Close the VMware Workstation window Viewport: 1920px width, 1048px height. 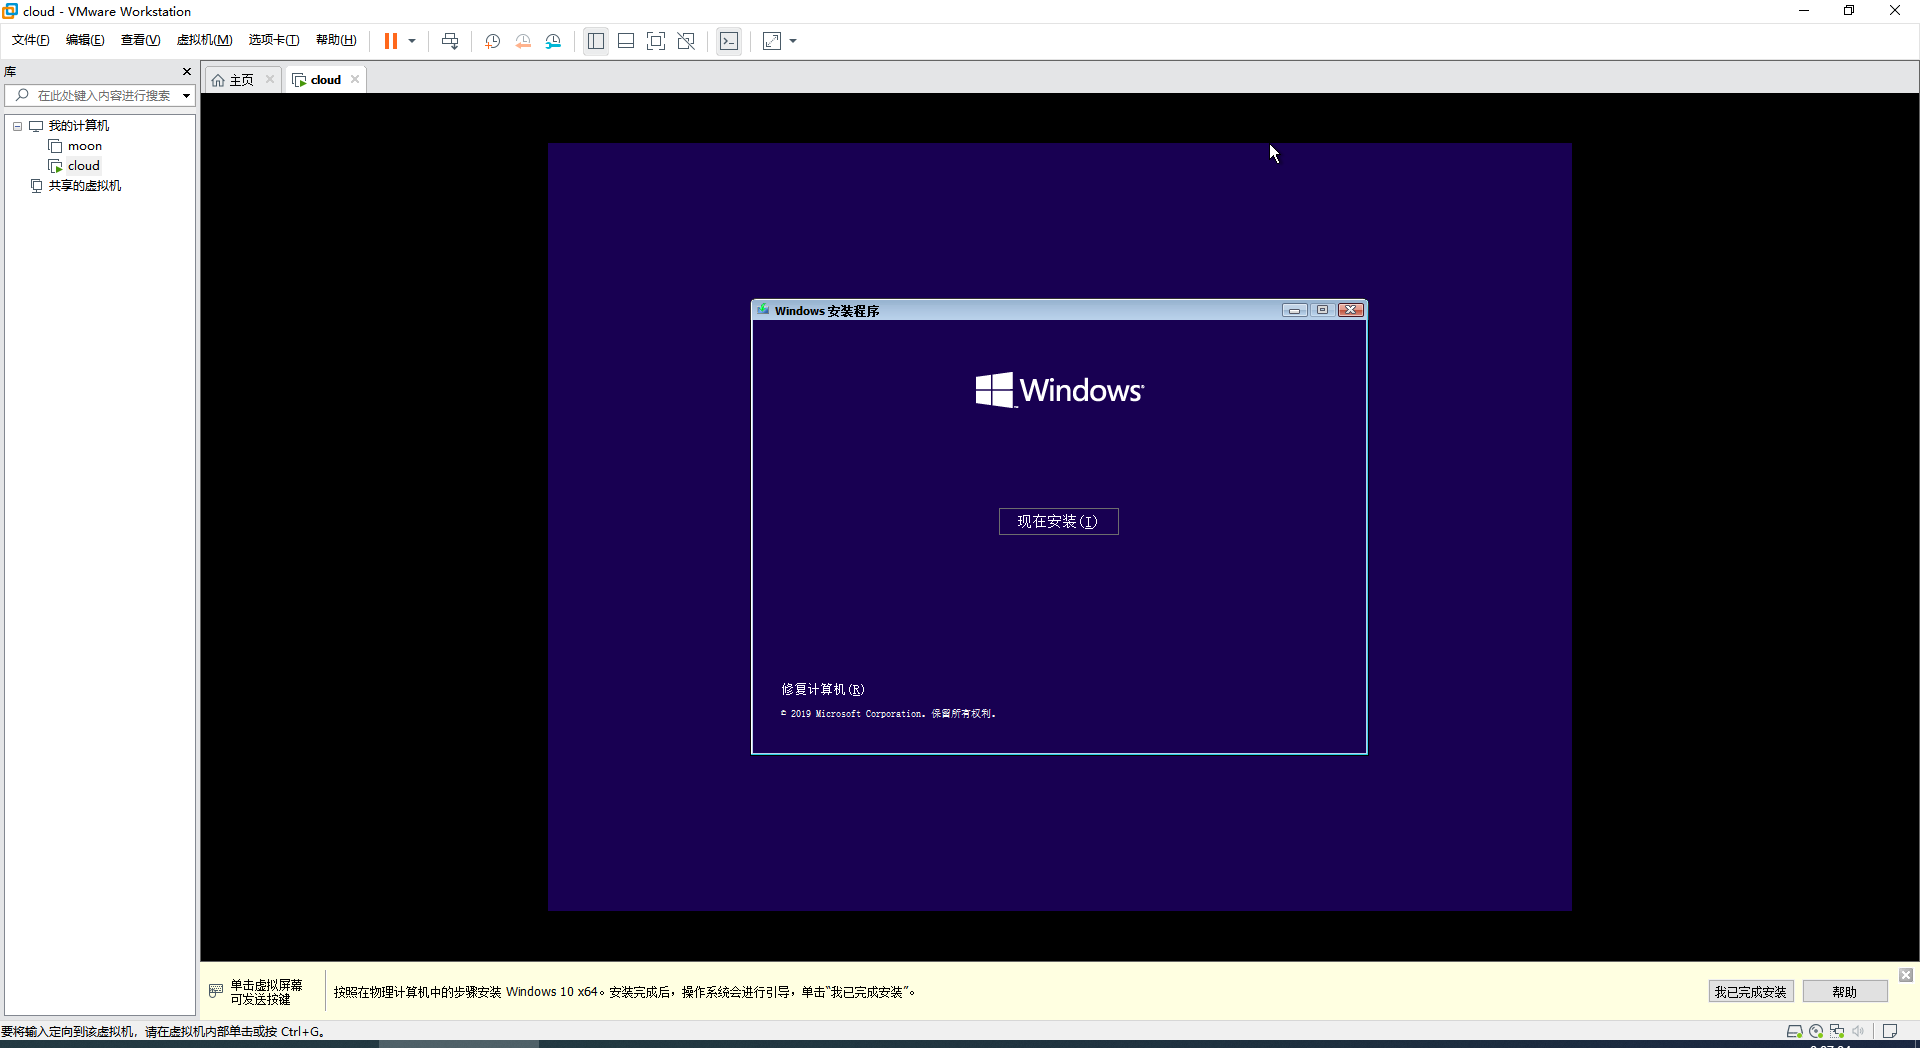pos(1895,11)
